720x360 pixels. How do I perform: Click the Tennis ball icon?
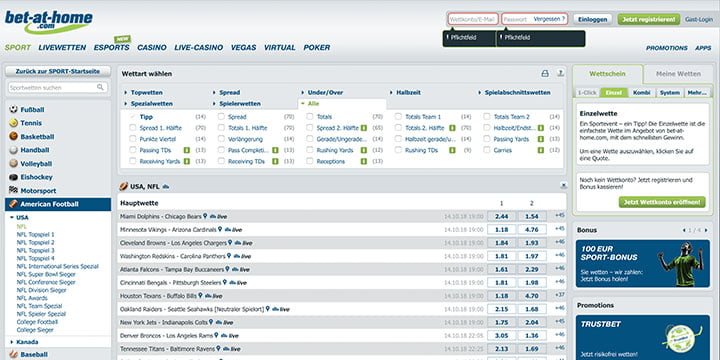[x=13, y=123]
